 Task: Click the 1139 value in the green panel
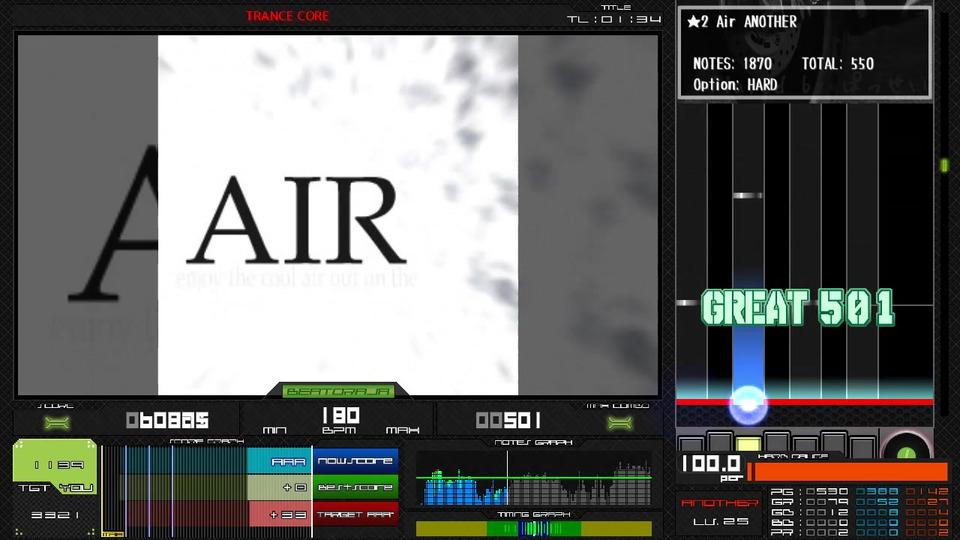(x=59, y=465)
